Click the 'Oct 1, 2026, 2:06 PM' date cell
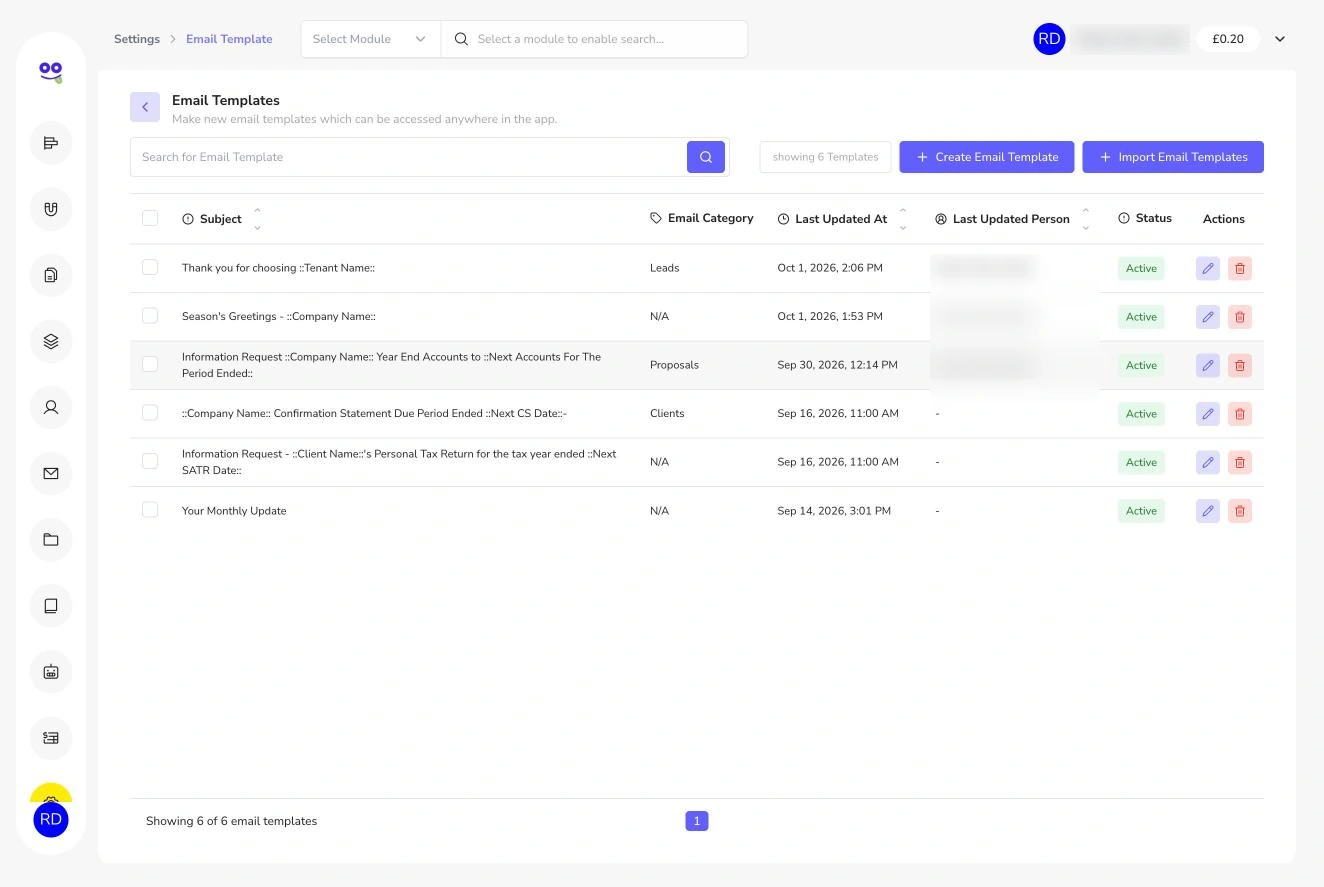Image resolution: width=1324 pixels, height=887 pixels. [830, 268]
